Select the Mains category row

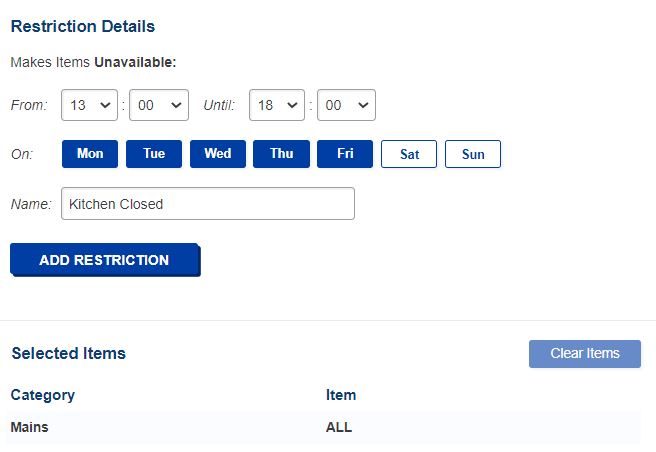[29, 427]
